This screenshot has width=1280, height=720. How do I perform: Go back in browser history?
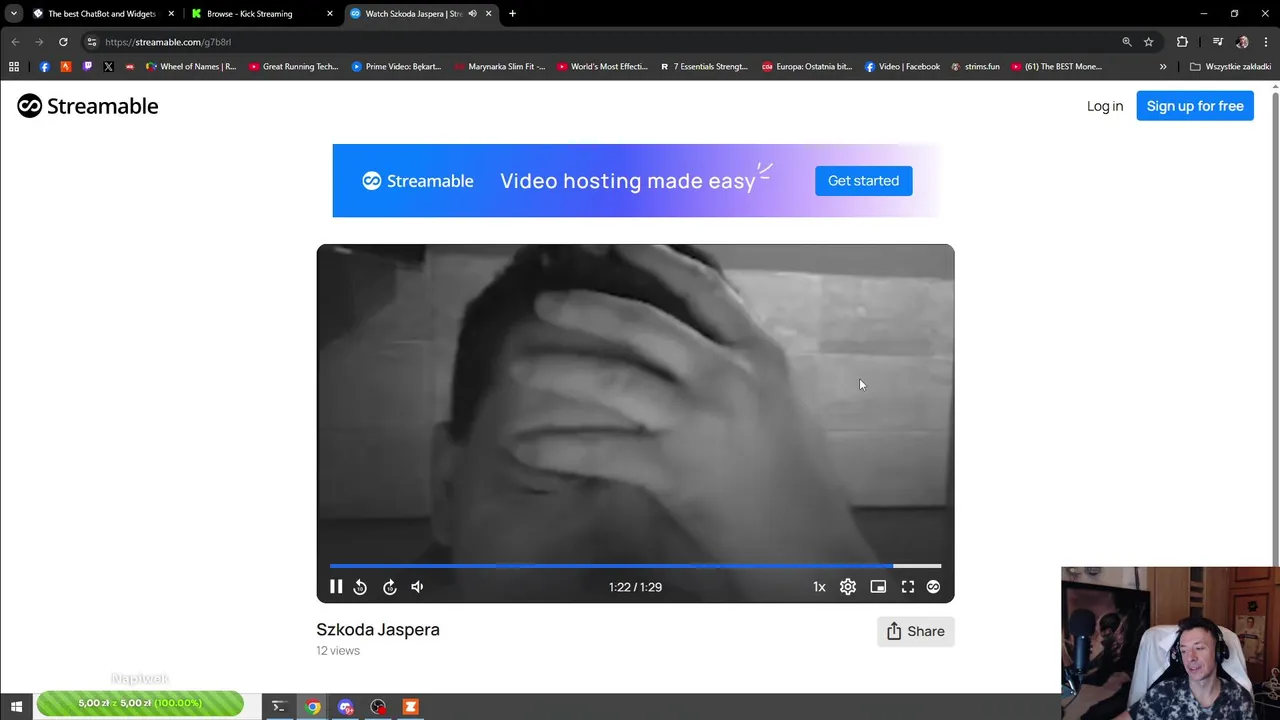point(15,42)
